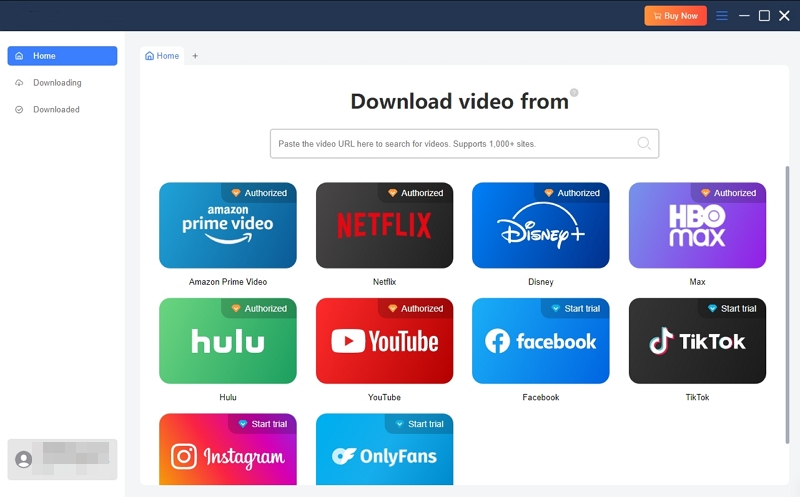Screen dimensions: 800x497
Task: Go to Home in the sidebar
Action: [62, 56]
